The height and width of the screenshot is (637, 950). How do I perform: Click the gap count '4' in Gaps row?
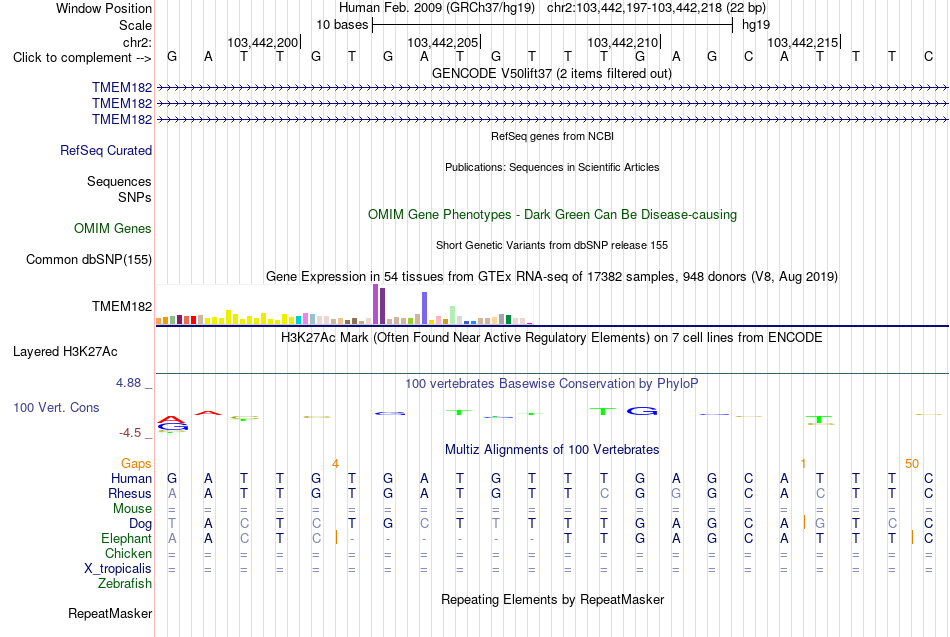point(335,464)
